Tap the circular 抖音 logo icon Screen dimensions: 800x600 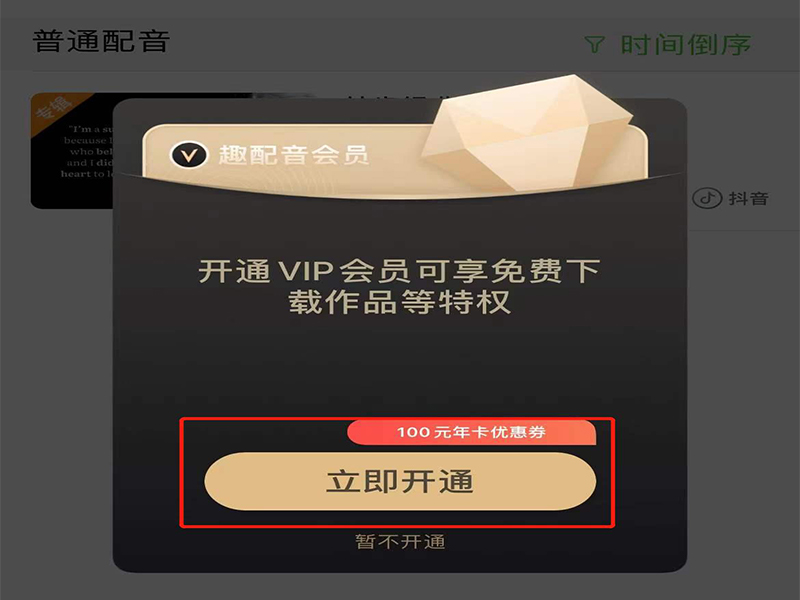tap(707, 198)
